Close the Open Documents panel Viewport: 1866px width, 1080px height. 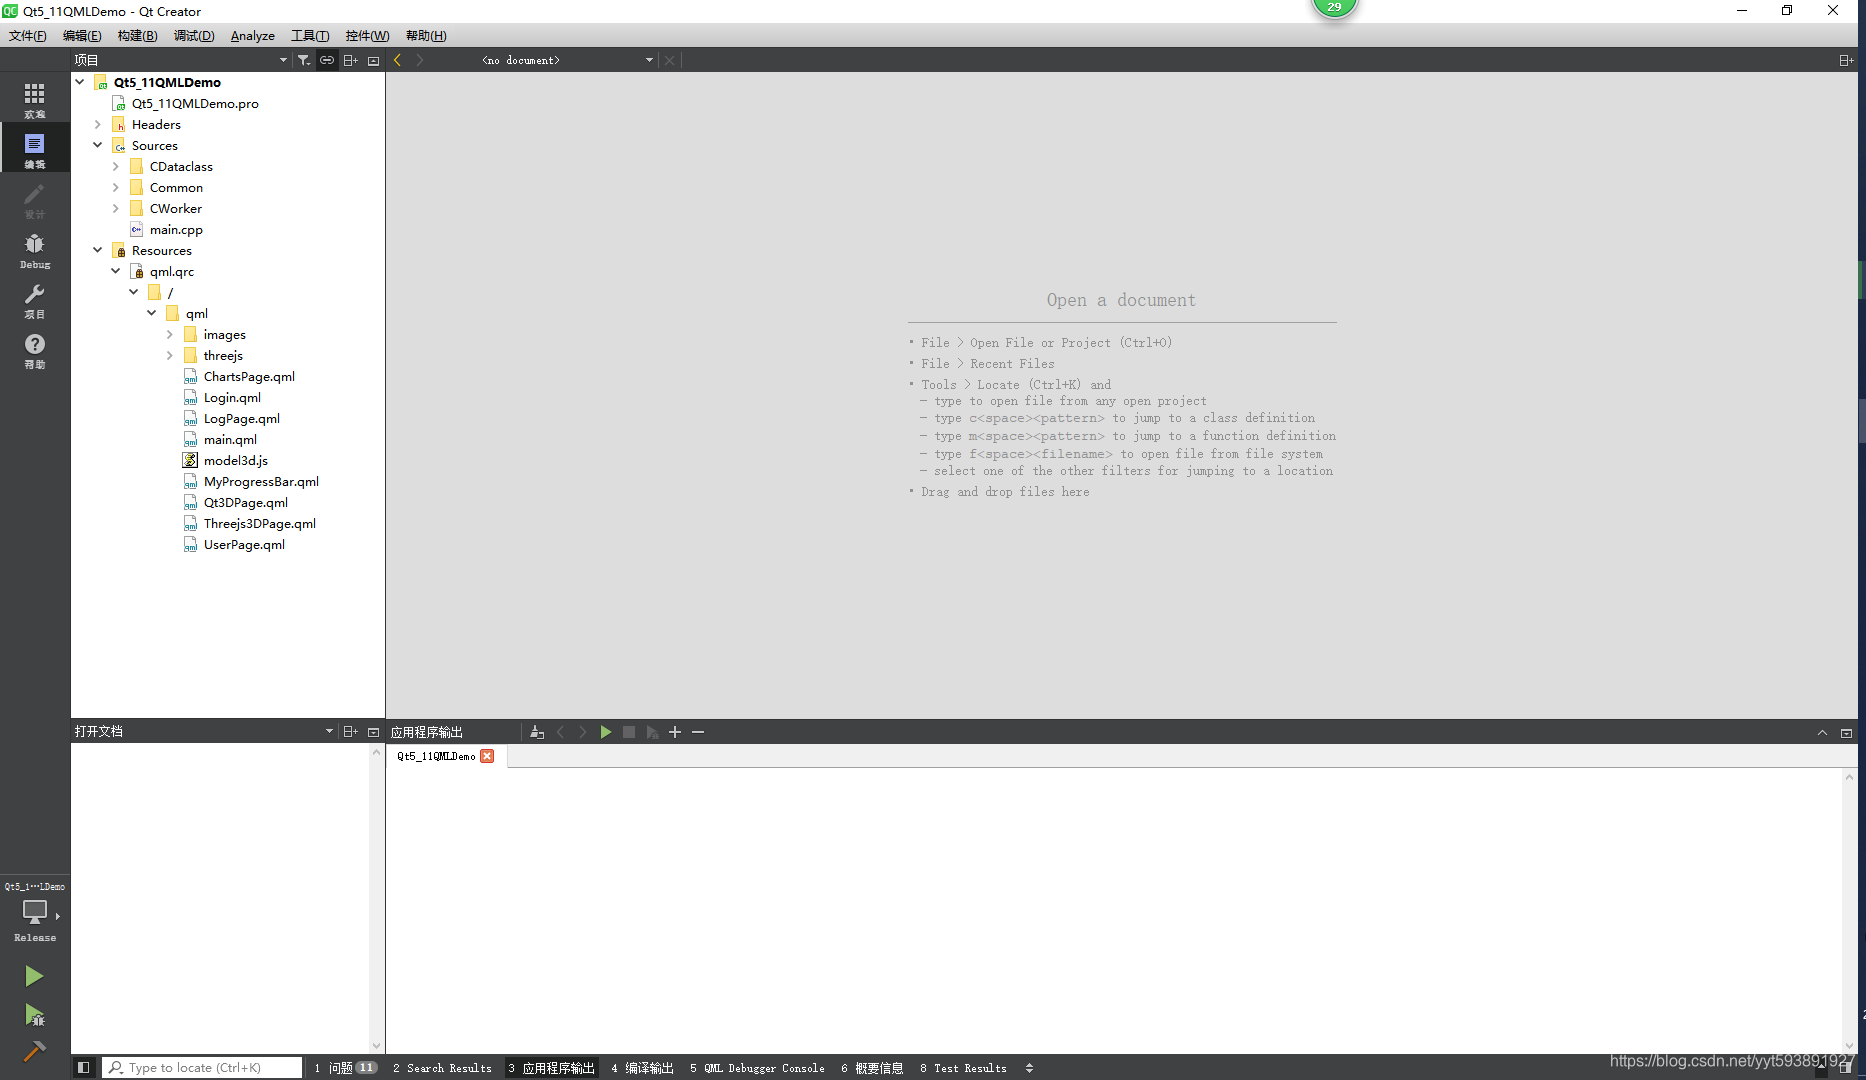click(x=373, y=732)
